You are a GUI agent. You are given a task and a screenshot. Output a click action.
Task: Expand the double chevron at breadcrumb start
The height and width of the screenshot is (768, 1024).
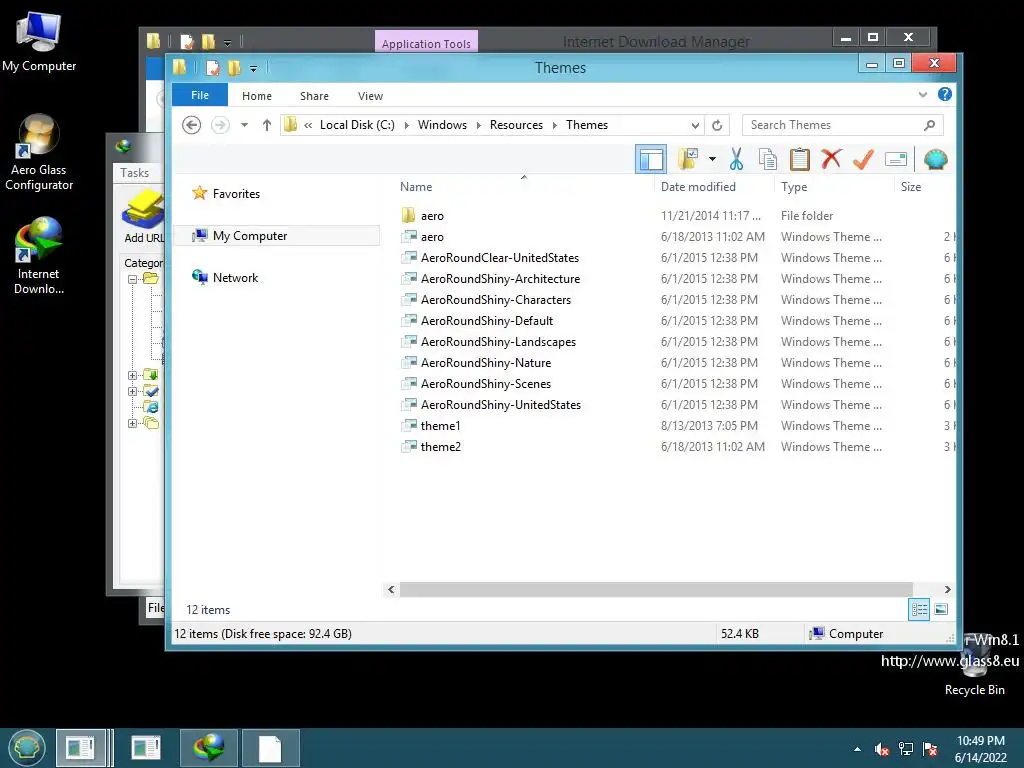pyautogui.click(x=308, y=125)
